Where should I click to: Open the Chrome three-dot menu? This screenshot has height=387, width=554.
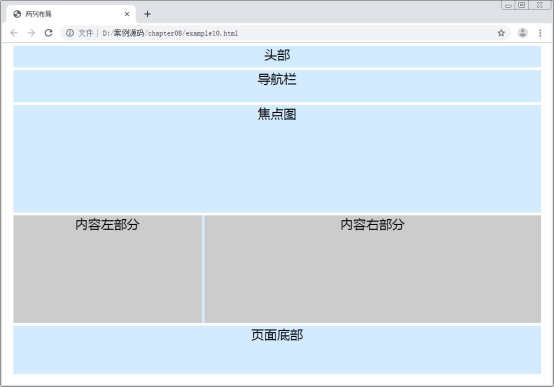pyautogui.click(x=540, y=33)
